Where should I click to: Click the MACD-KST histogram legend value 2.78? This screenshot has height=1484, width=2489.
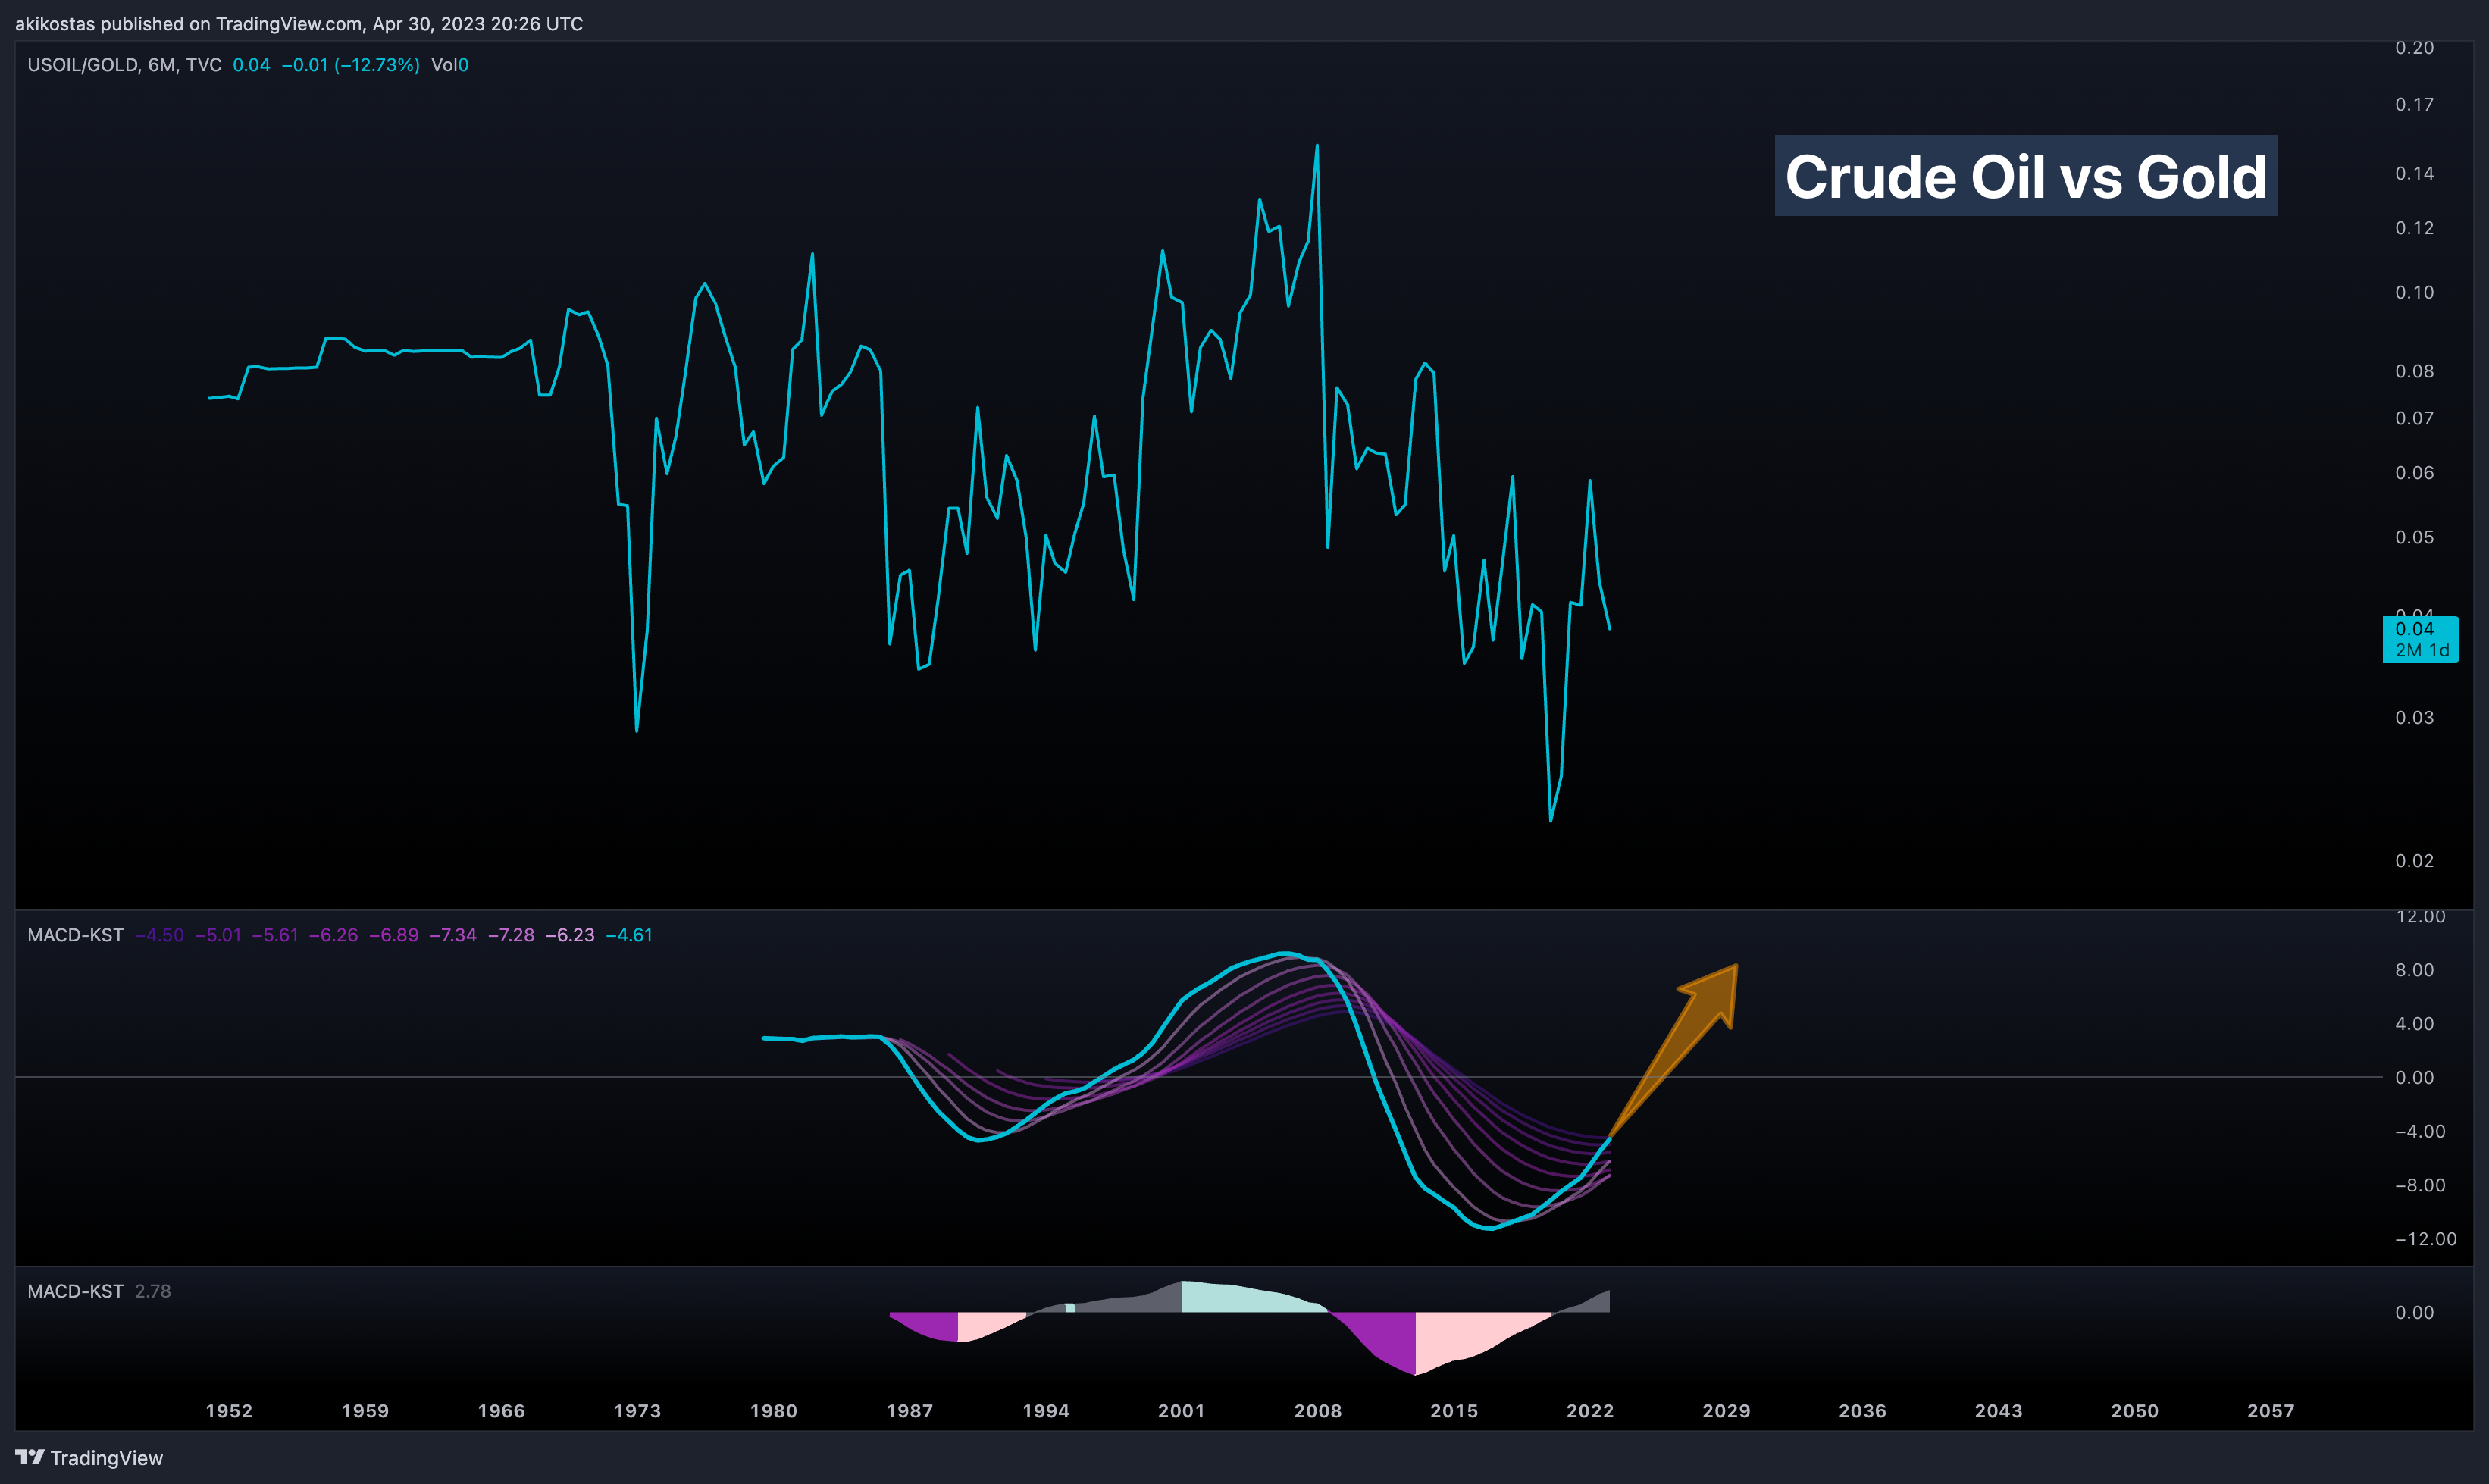(x=153, y=1291)
